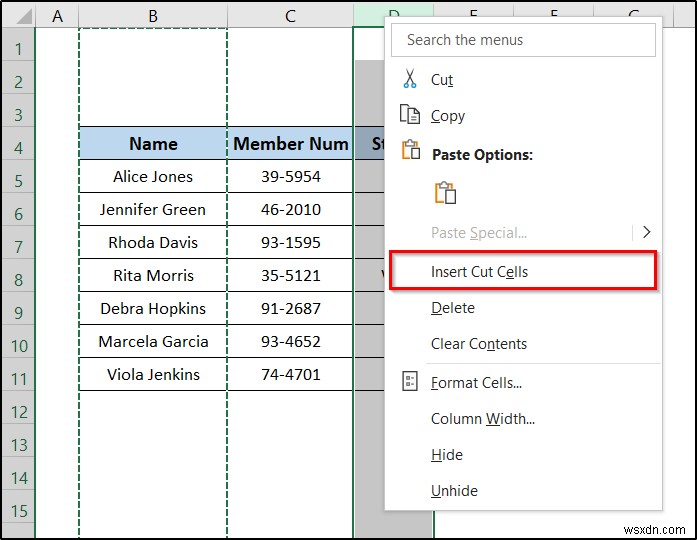Viewport: 697px width, 540px height.
Task: Click the Format Cells icon
Action: [409, 381]
